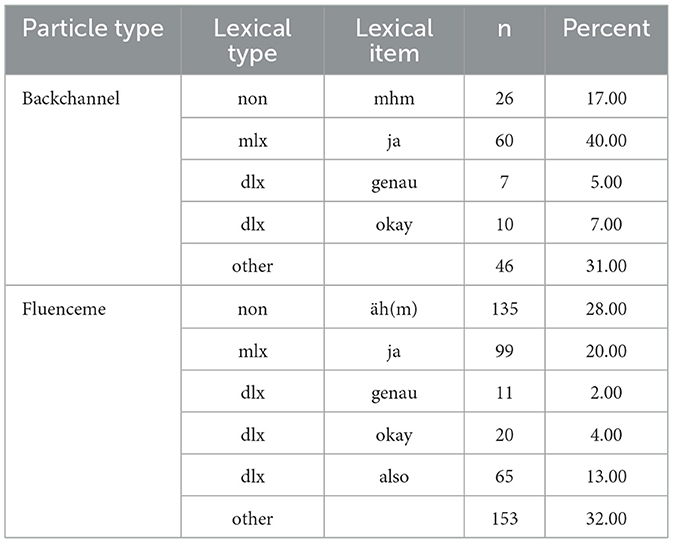673x543 pixels.
Task: Select the "Lexical type" header cell
Action: point(252,40)
